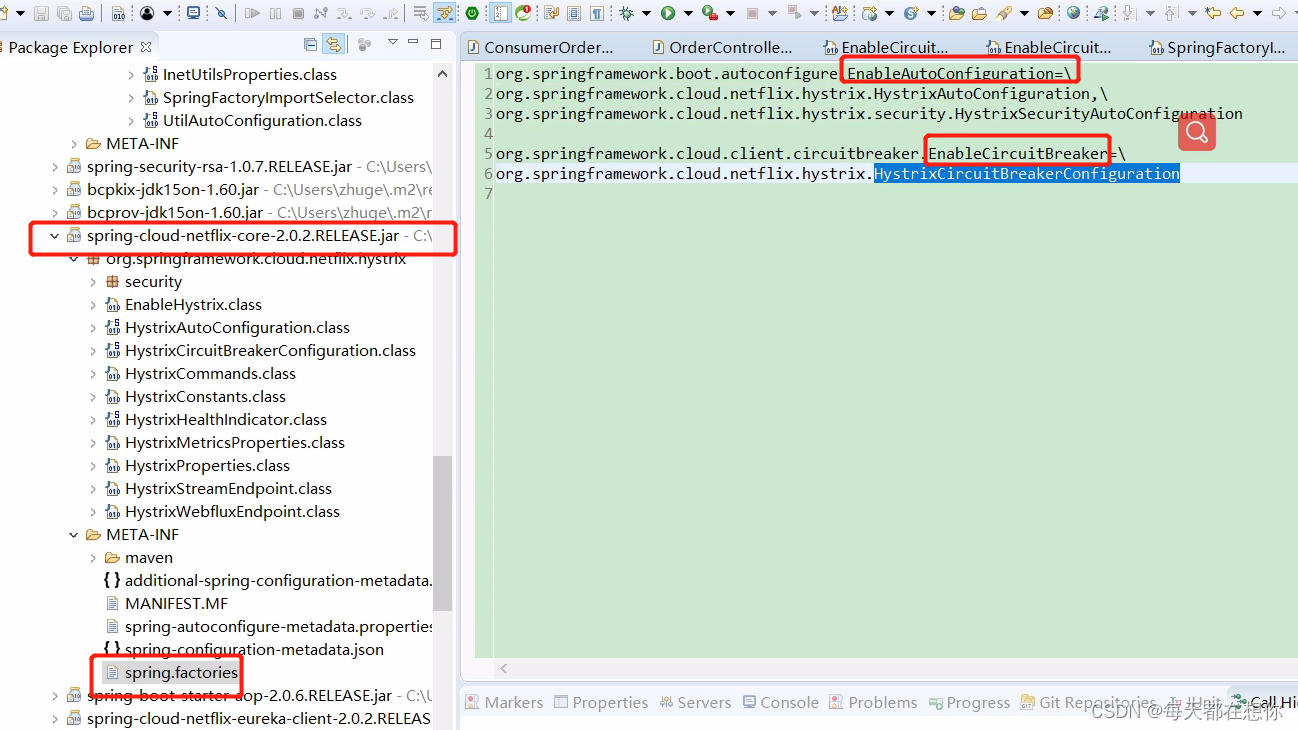Expand the maven folder under META-INF
Screen dimensions: 1298x730
(x=92, y=558)
